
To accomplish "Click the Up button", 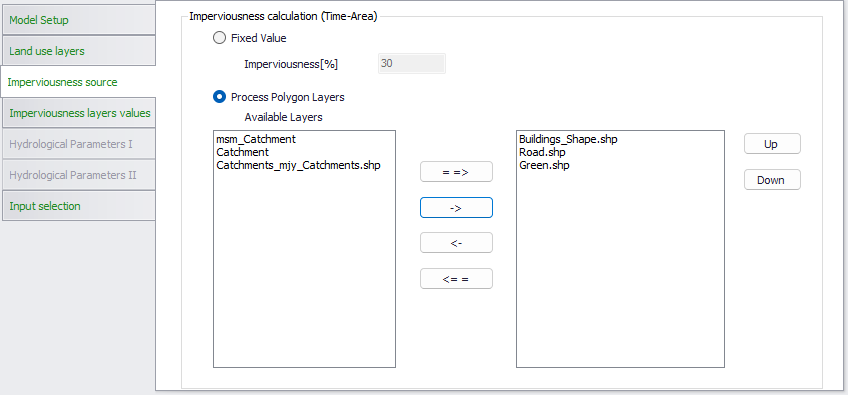I will tap(772, 144).
